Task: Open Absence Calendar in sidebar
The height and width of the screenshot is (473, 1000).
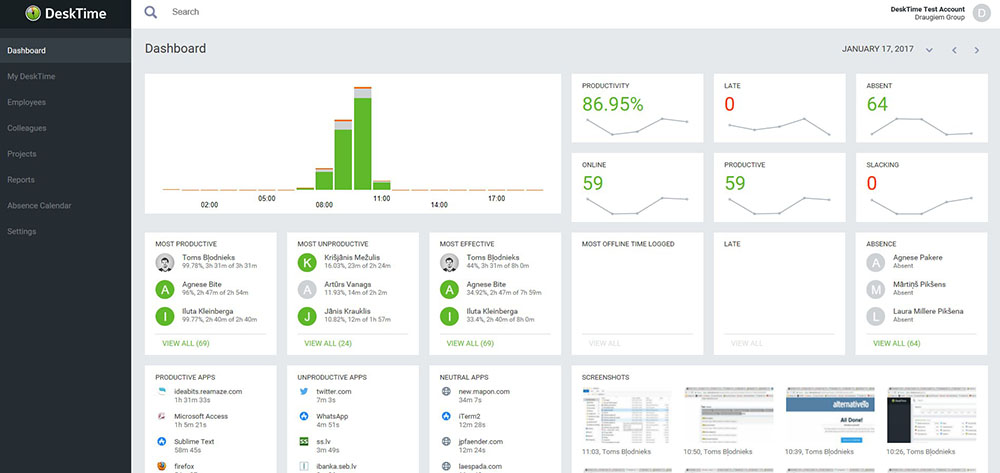Action: pyautogui.click(x=40, y=205)
